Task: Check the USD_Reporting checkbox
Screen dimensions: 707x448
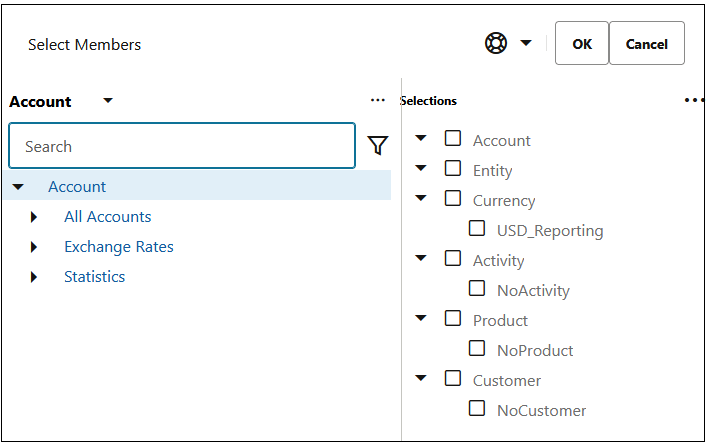Action: 477,229
